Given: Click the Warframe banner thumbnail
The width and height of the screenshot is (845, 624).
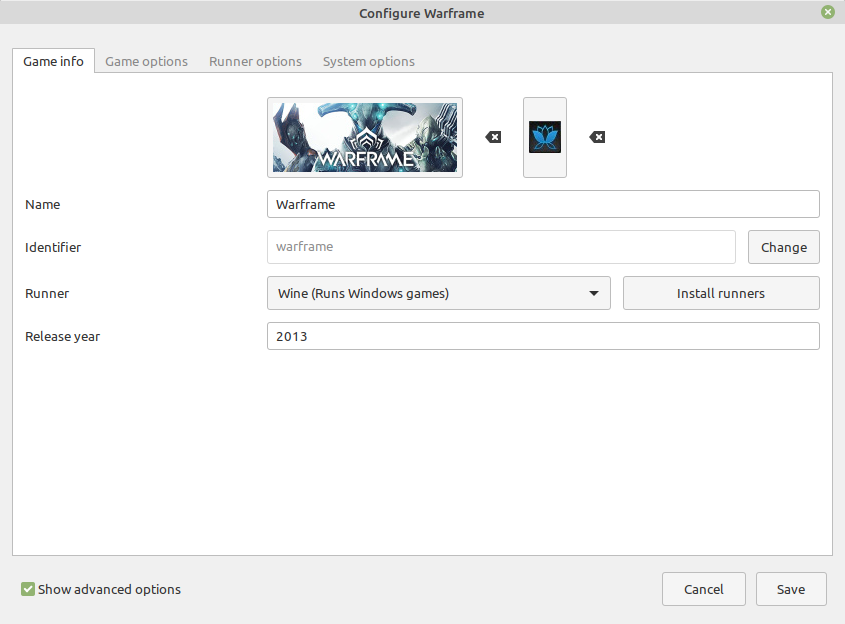Looking at the screenshot, I should [x=365, y=137].
